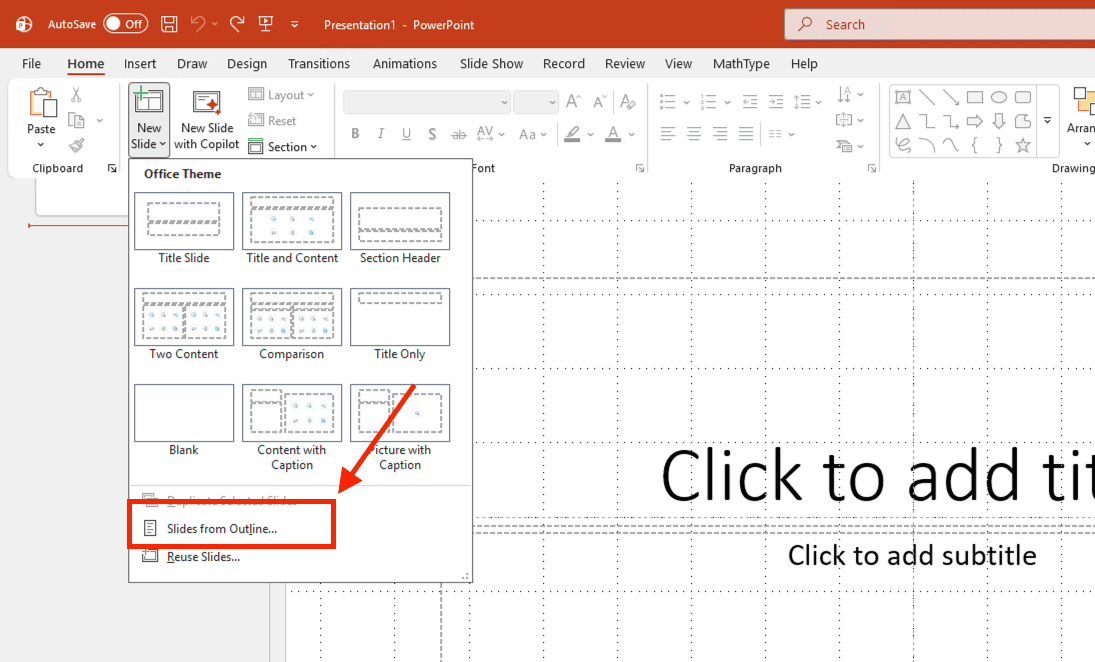This screenshot has width=1095, height=662.
Task: Switch to the MathType tab
Action: click(741, 64)
